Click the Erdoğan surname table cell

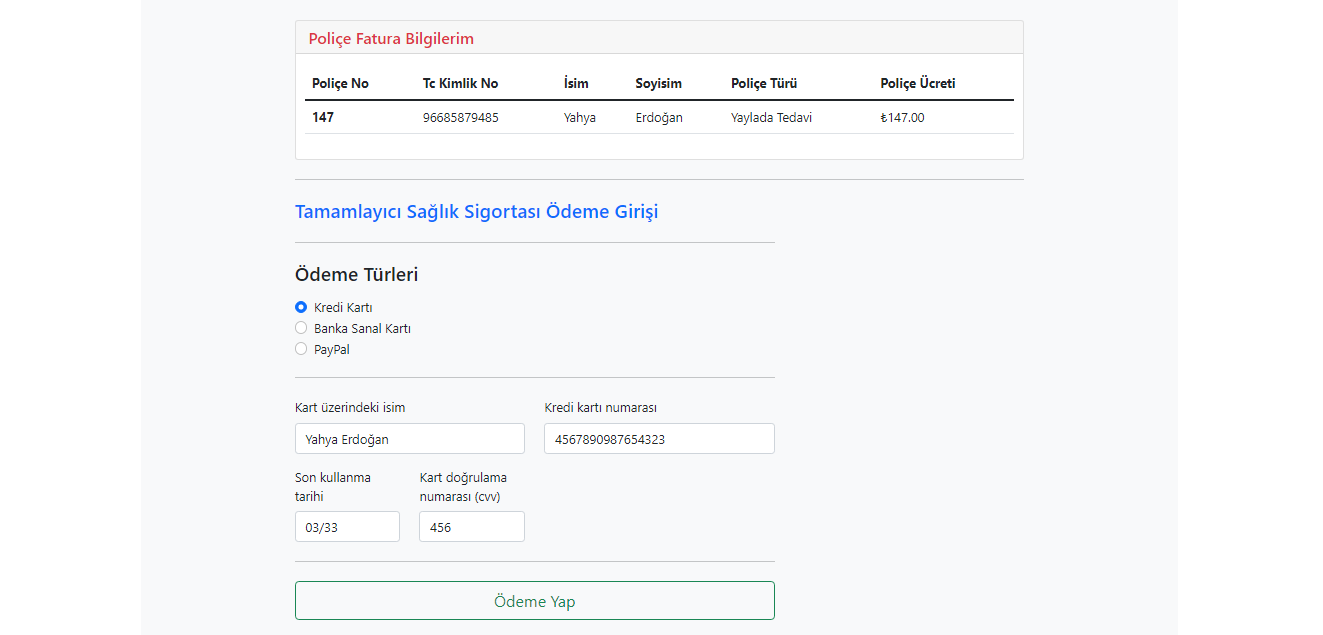click(x=659, y=117)
